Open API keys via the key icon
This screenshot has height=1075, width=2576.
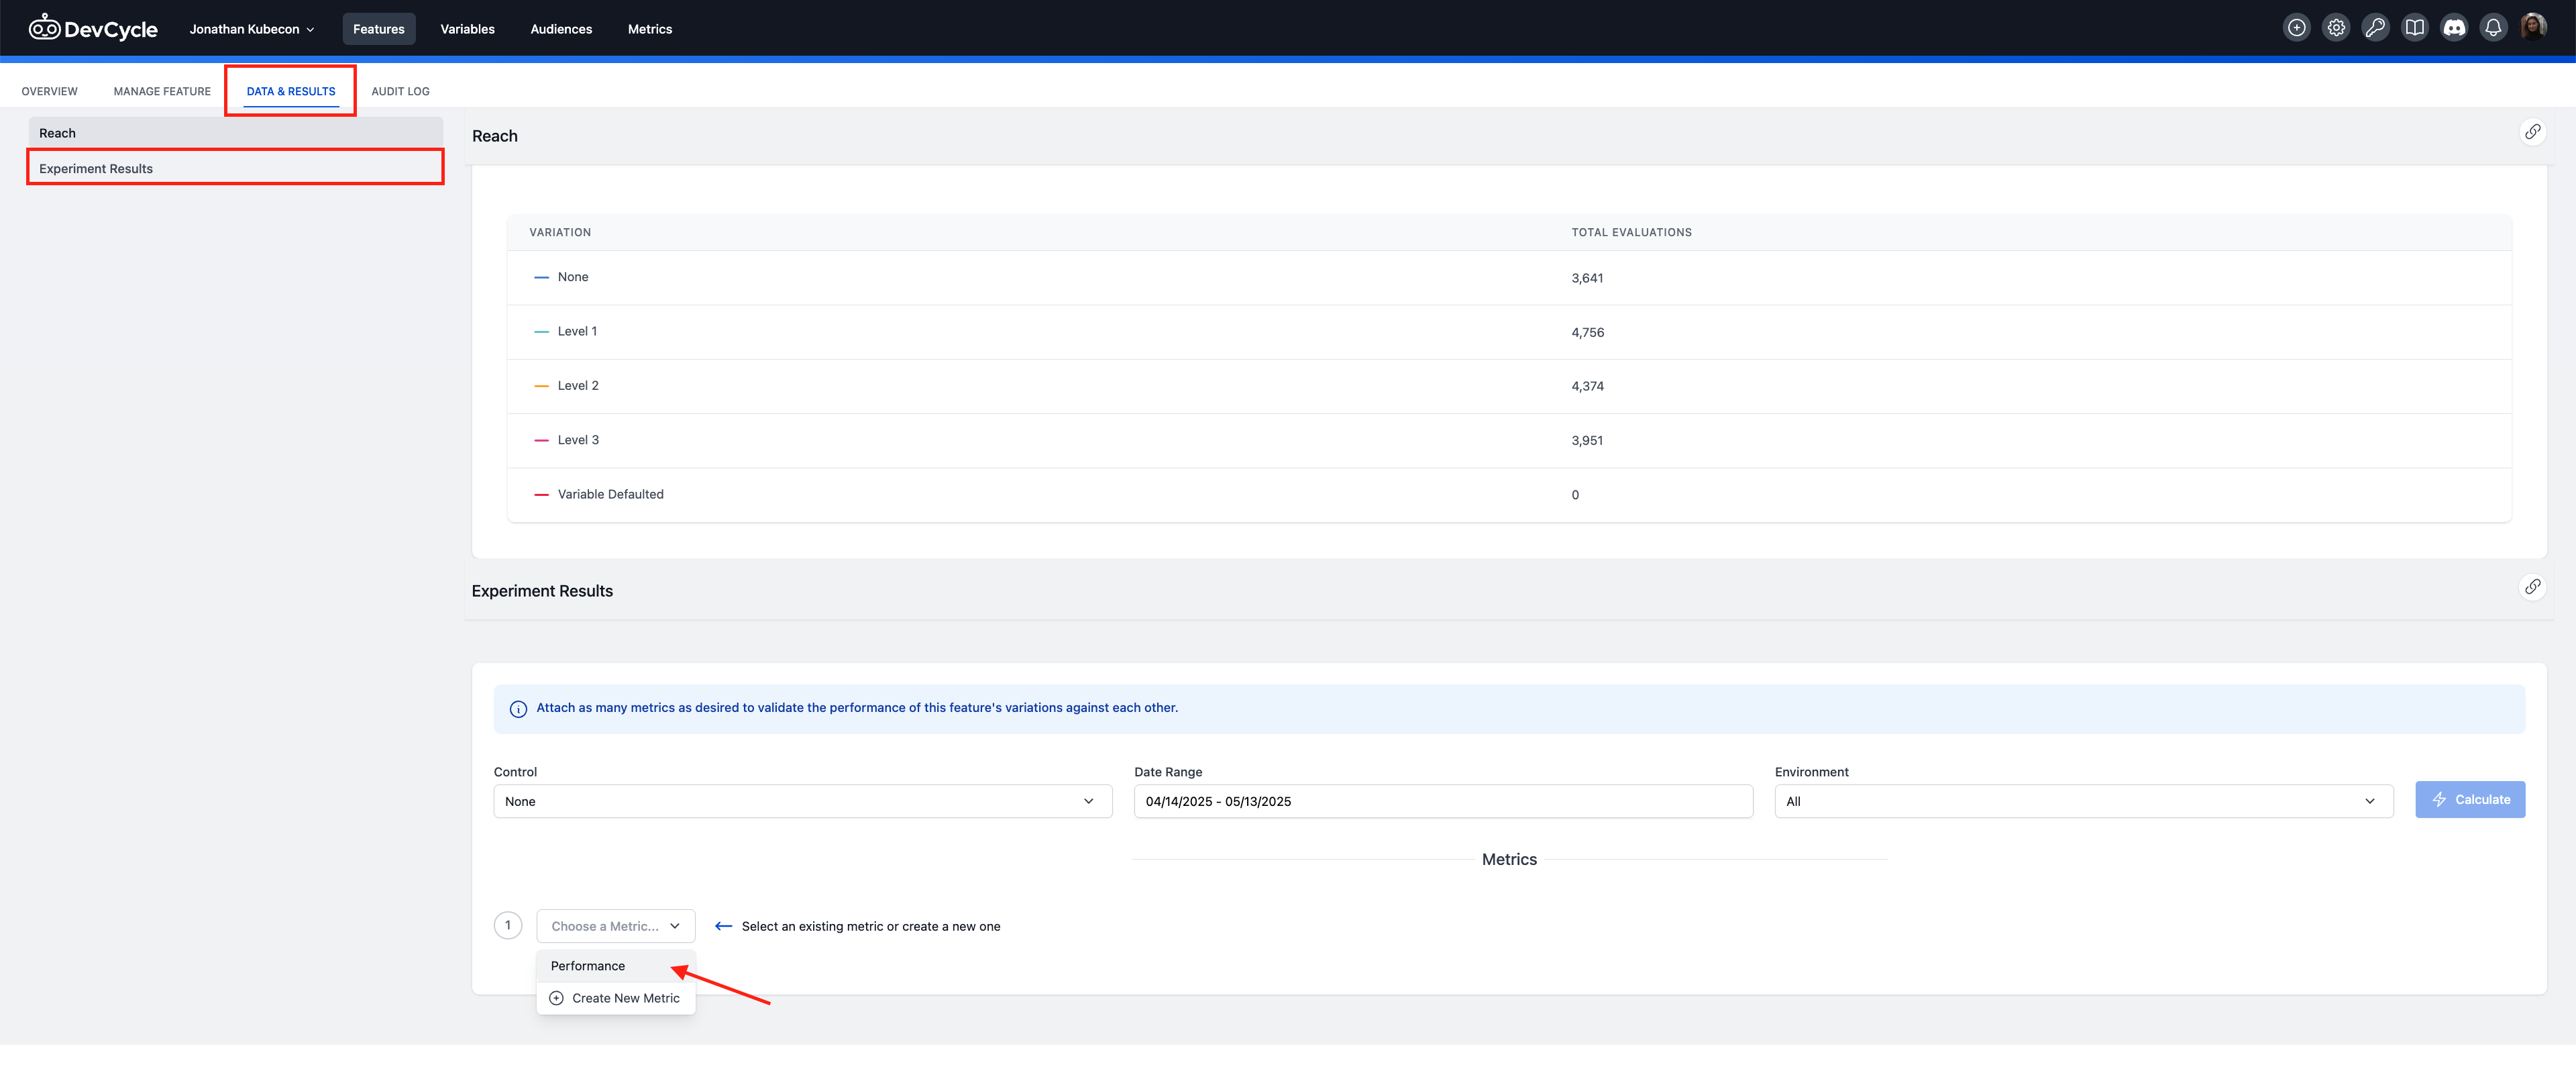(2375, 27)
